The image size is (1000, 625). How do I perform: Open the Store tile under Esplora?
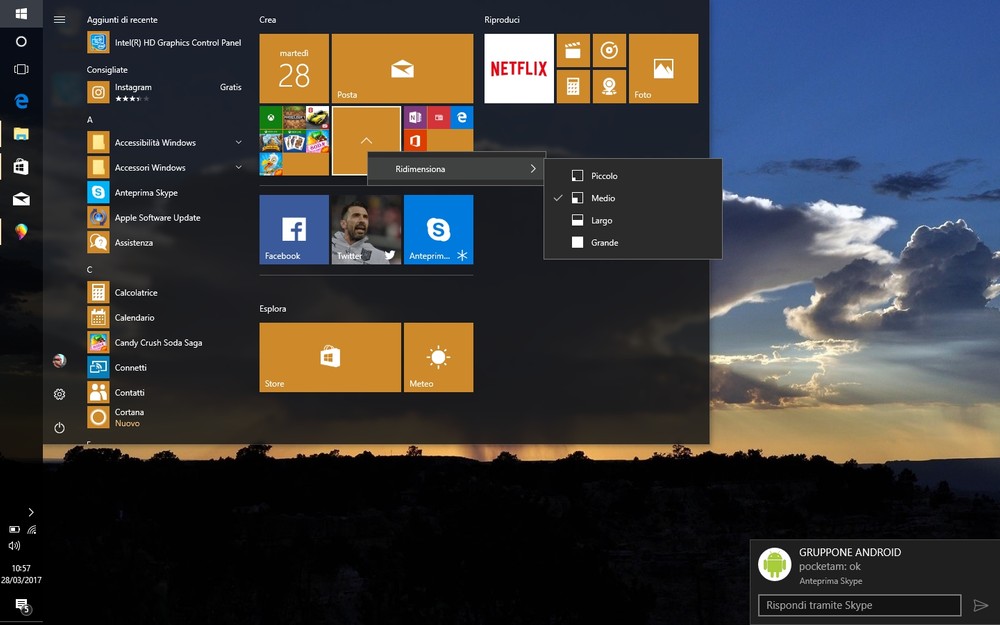point(330,357)
